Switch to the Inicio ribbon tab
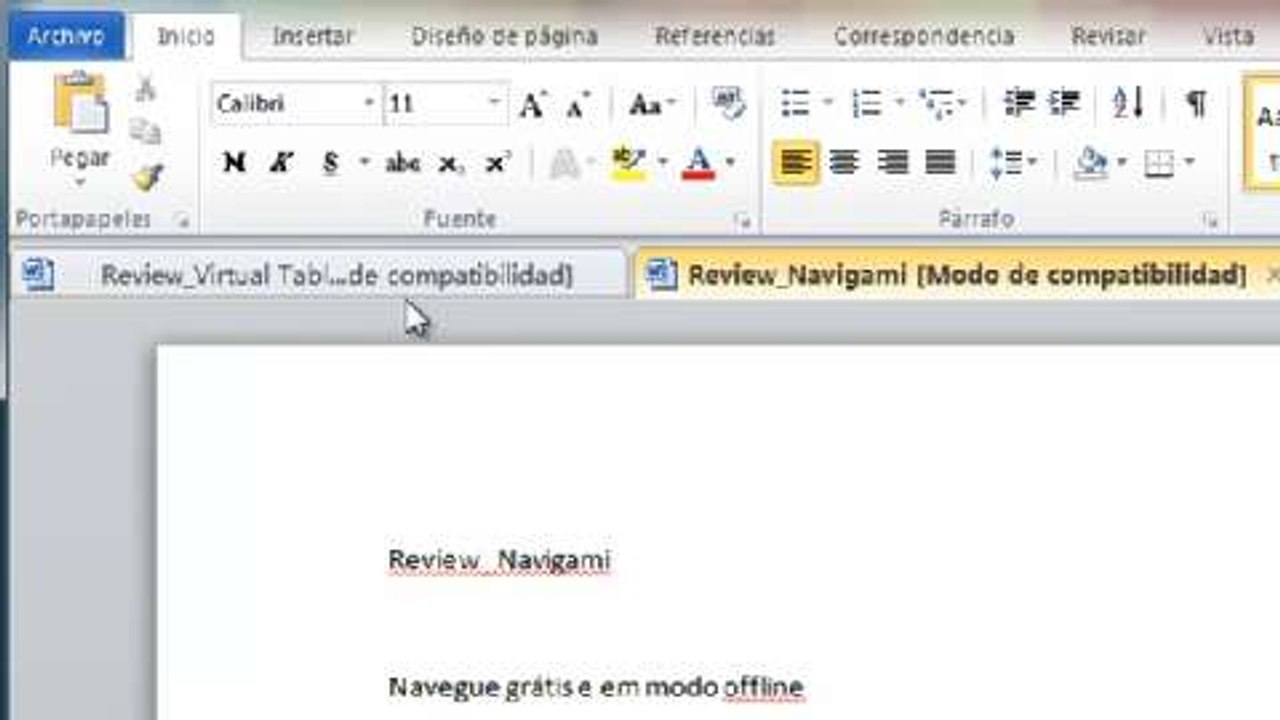Image resolution: width=1280 pixels, height=720 pixels. (x=186, y=37)
